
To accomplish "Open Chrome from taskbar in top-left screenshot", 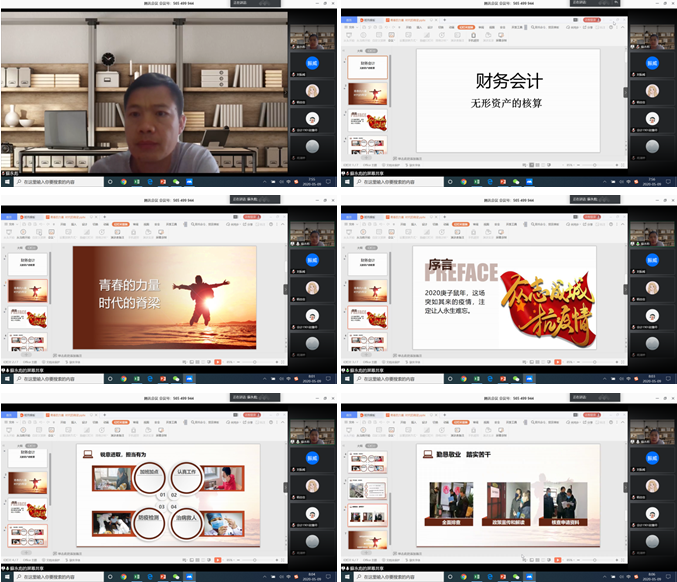I will [124, 183].
